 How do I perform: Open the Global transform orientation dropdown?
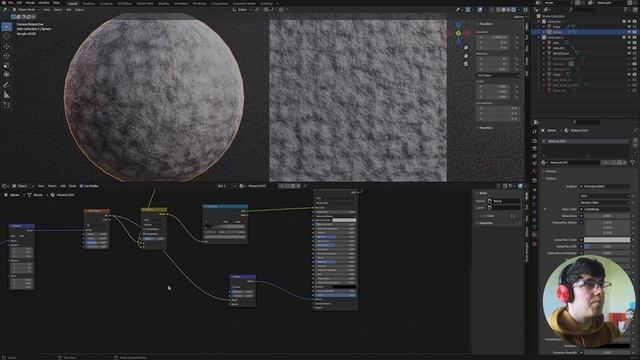pos(242,9)
